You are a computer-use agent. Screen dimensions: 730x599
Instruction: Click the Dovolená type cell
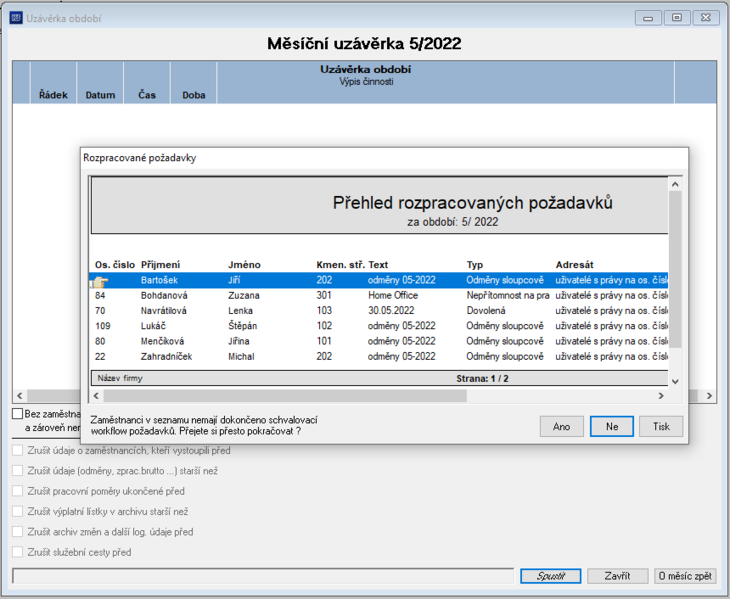coord(486,311)
